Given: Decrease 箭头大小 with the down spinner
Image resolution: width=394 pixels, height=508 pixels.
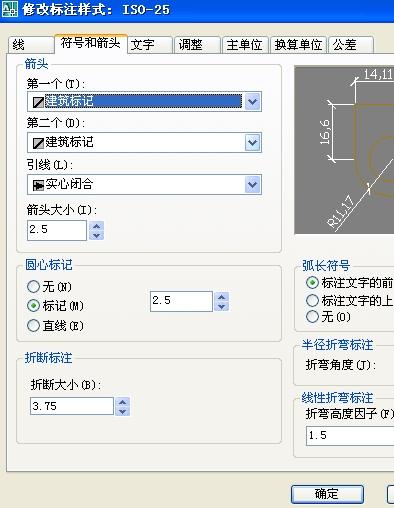Looking at the screenshot, I should (x=97, y=235).
